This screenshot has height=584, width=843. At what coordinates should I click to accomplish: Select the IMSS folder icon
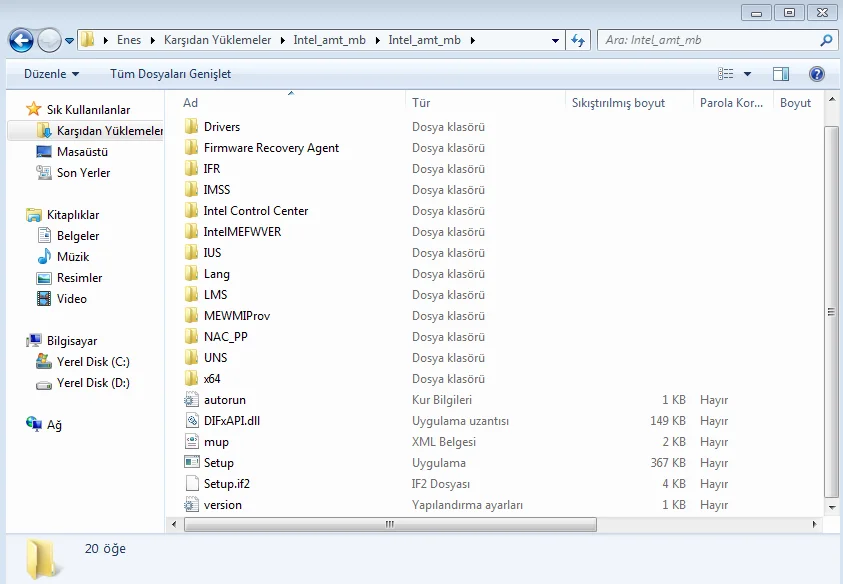[x=191, y=189]
